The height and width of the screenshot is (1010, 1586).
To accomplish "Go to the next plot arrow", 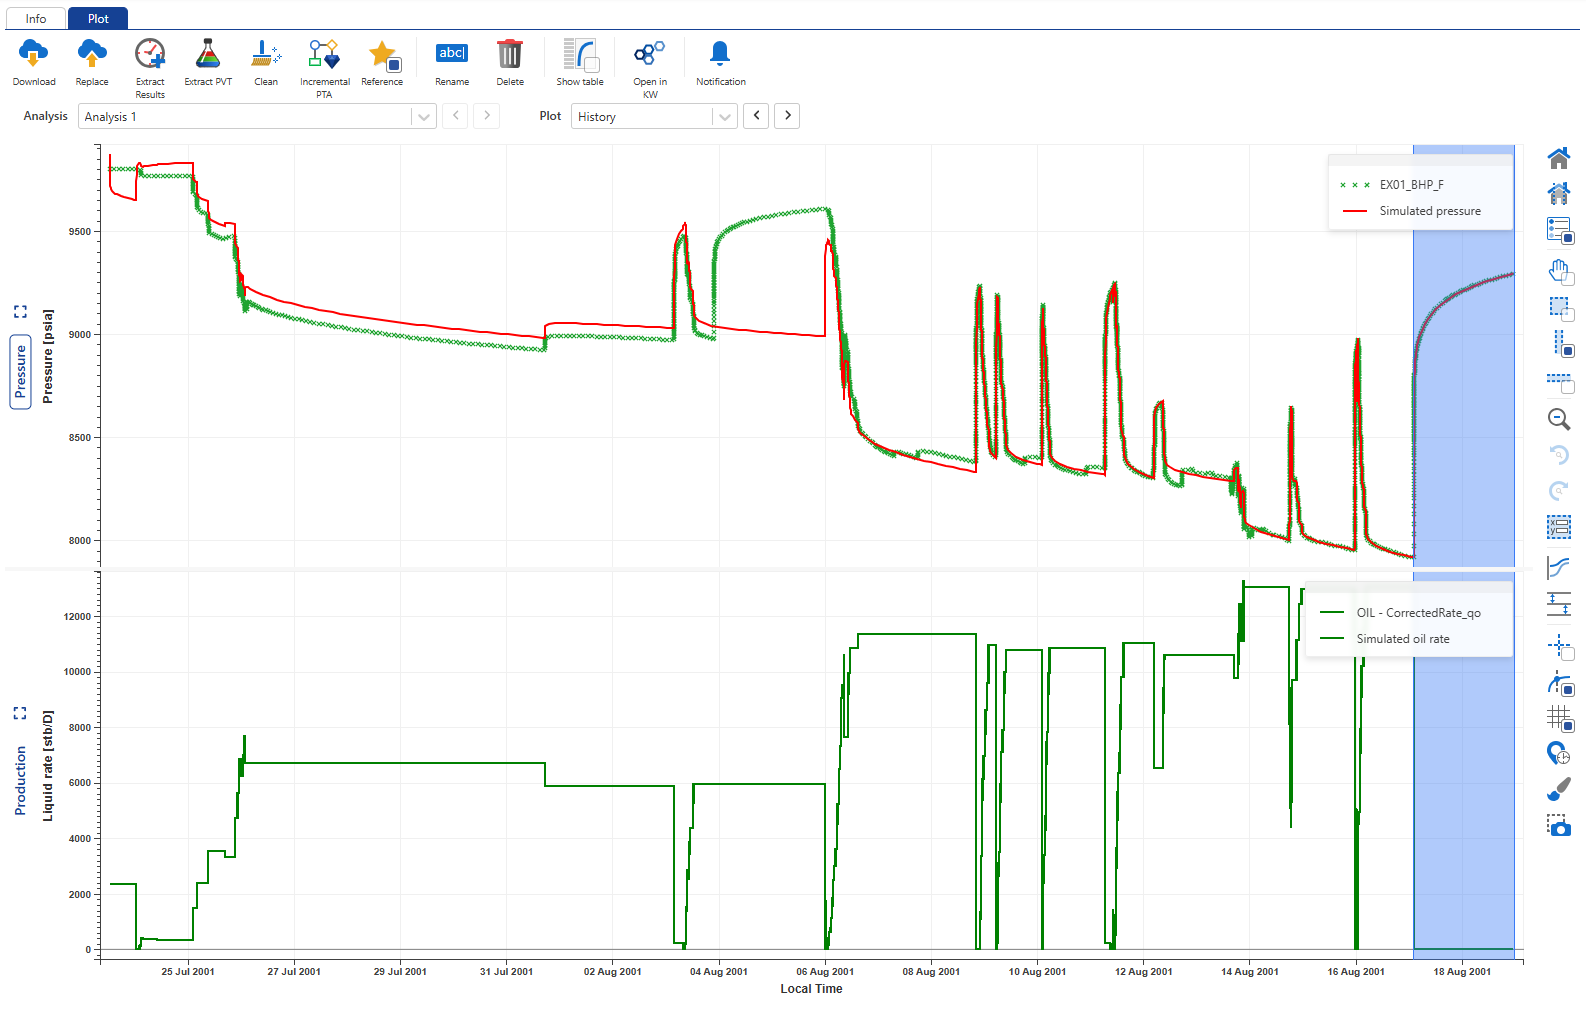I will coord(787,116).
